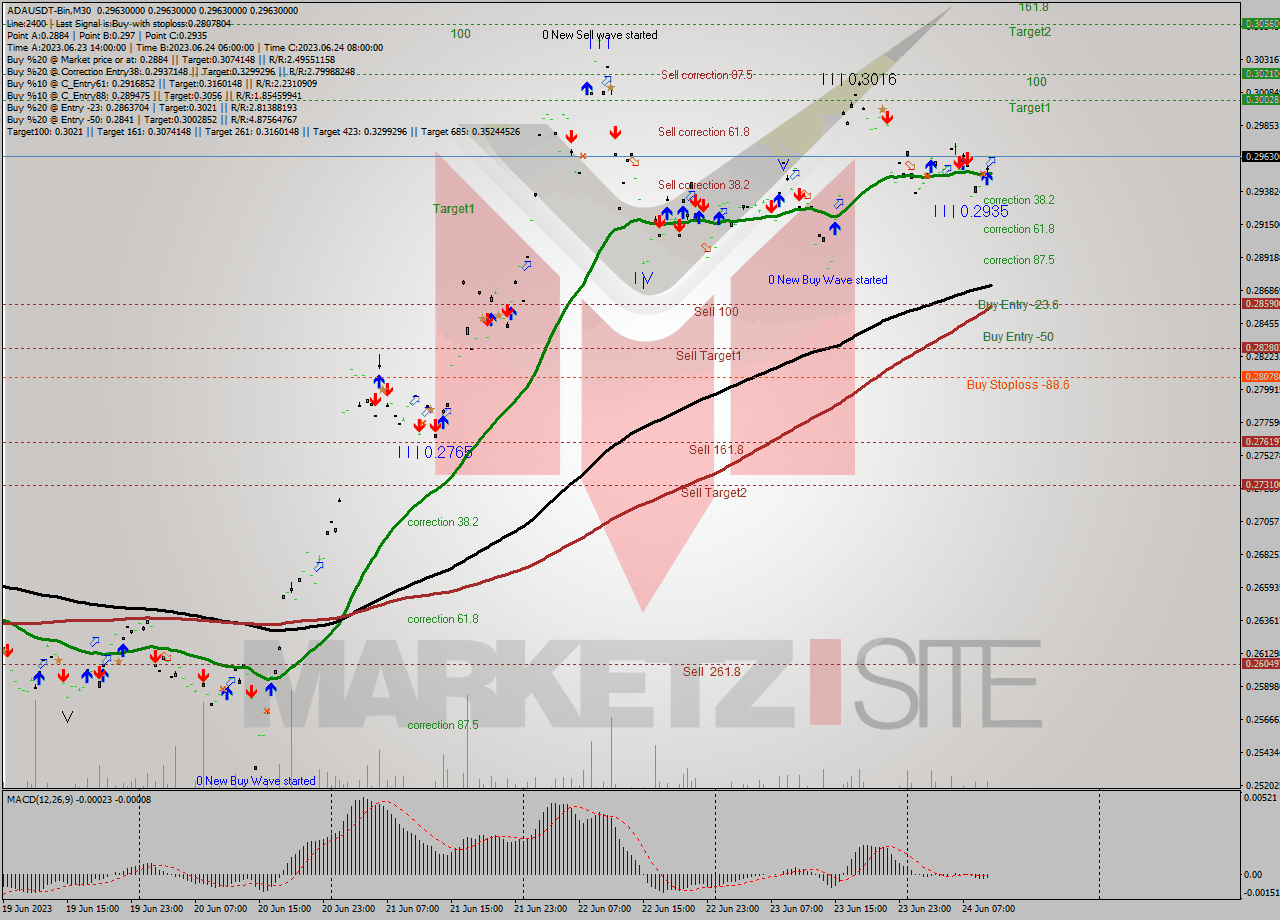Click the 'Sell 261.8' level label
The height and width of the screenshot is (920, 1280).
pyautogui.click(x=712, y=671)
